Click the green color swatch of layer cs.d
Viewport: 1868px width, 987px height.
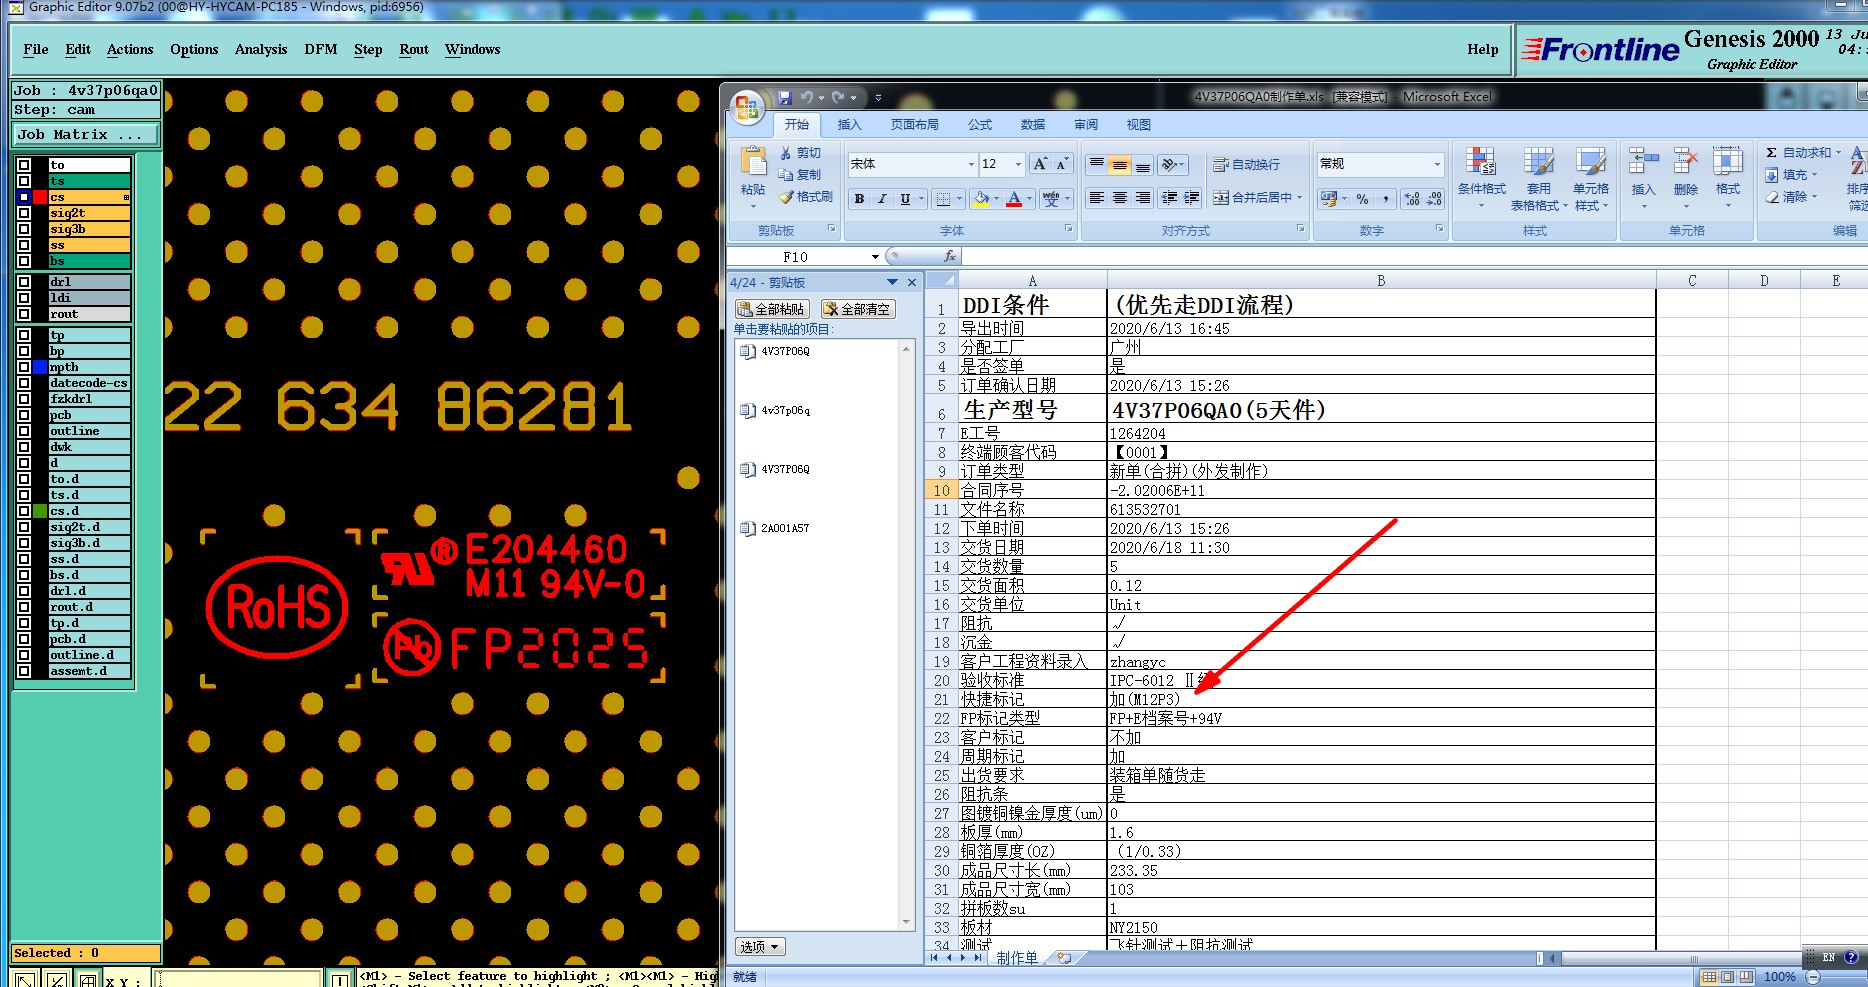tap(40, 511)
